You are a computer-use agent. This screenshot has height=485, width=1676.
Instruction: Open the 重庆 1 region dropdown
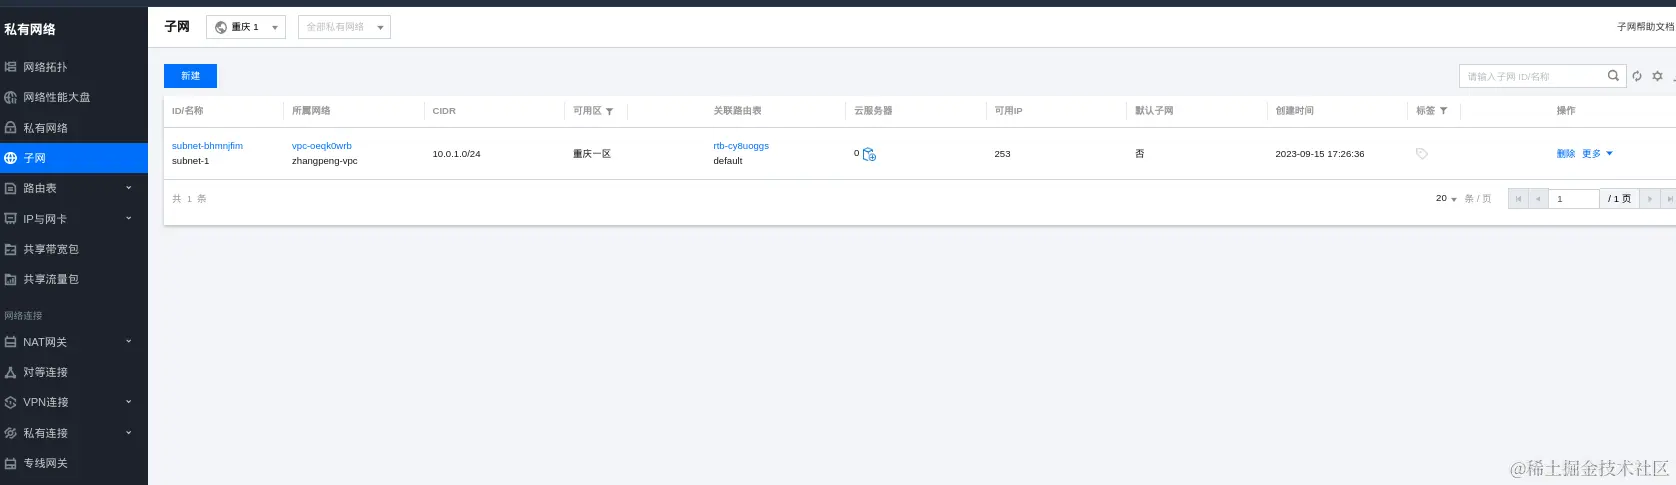246,27
